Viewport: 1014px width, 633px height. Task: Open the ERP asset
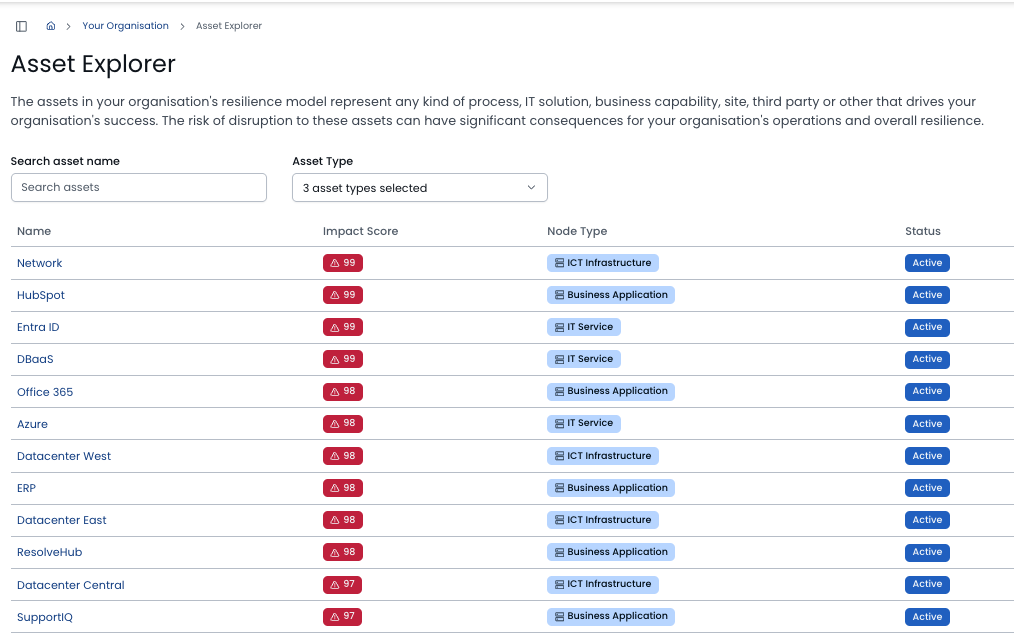(x=27, y=488)
